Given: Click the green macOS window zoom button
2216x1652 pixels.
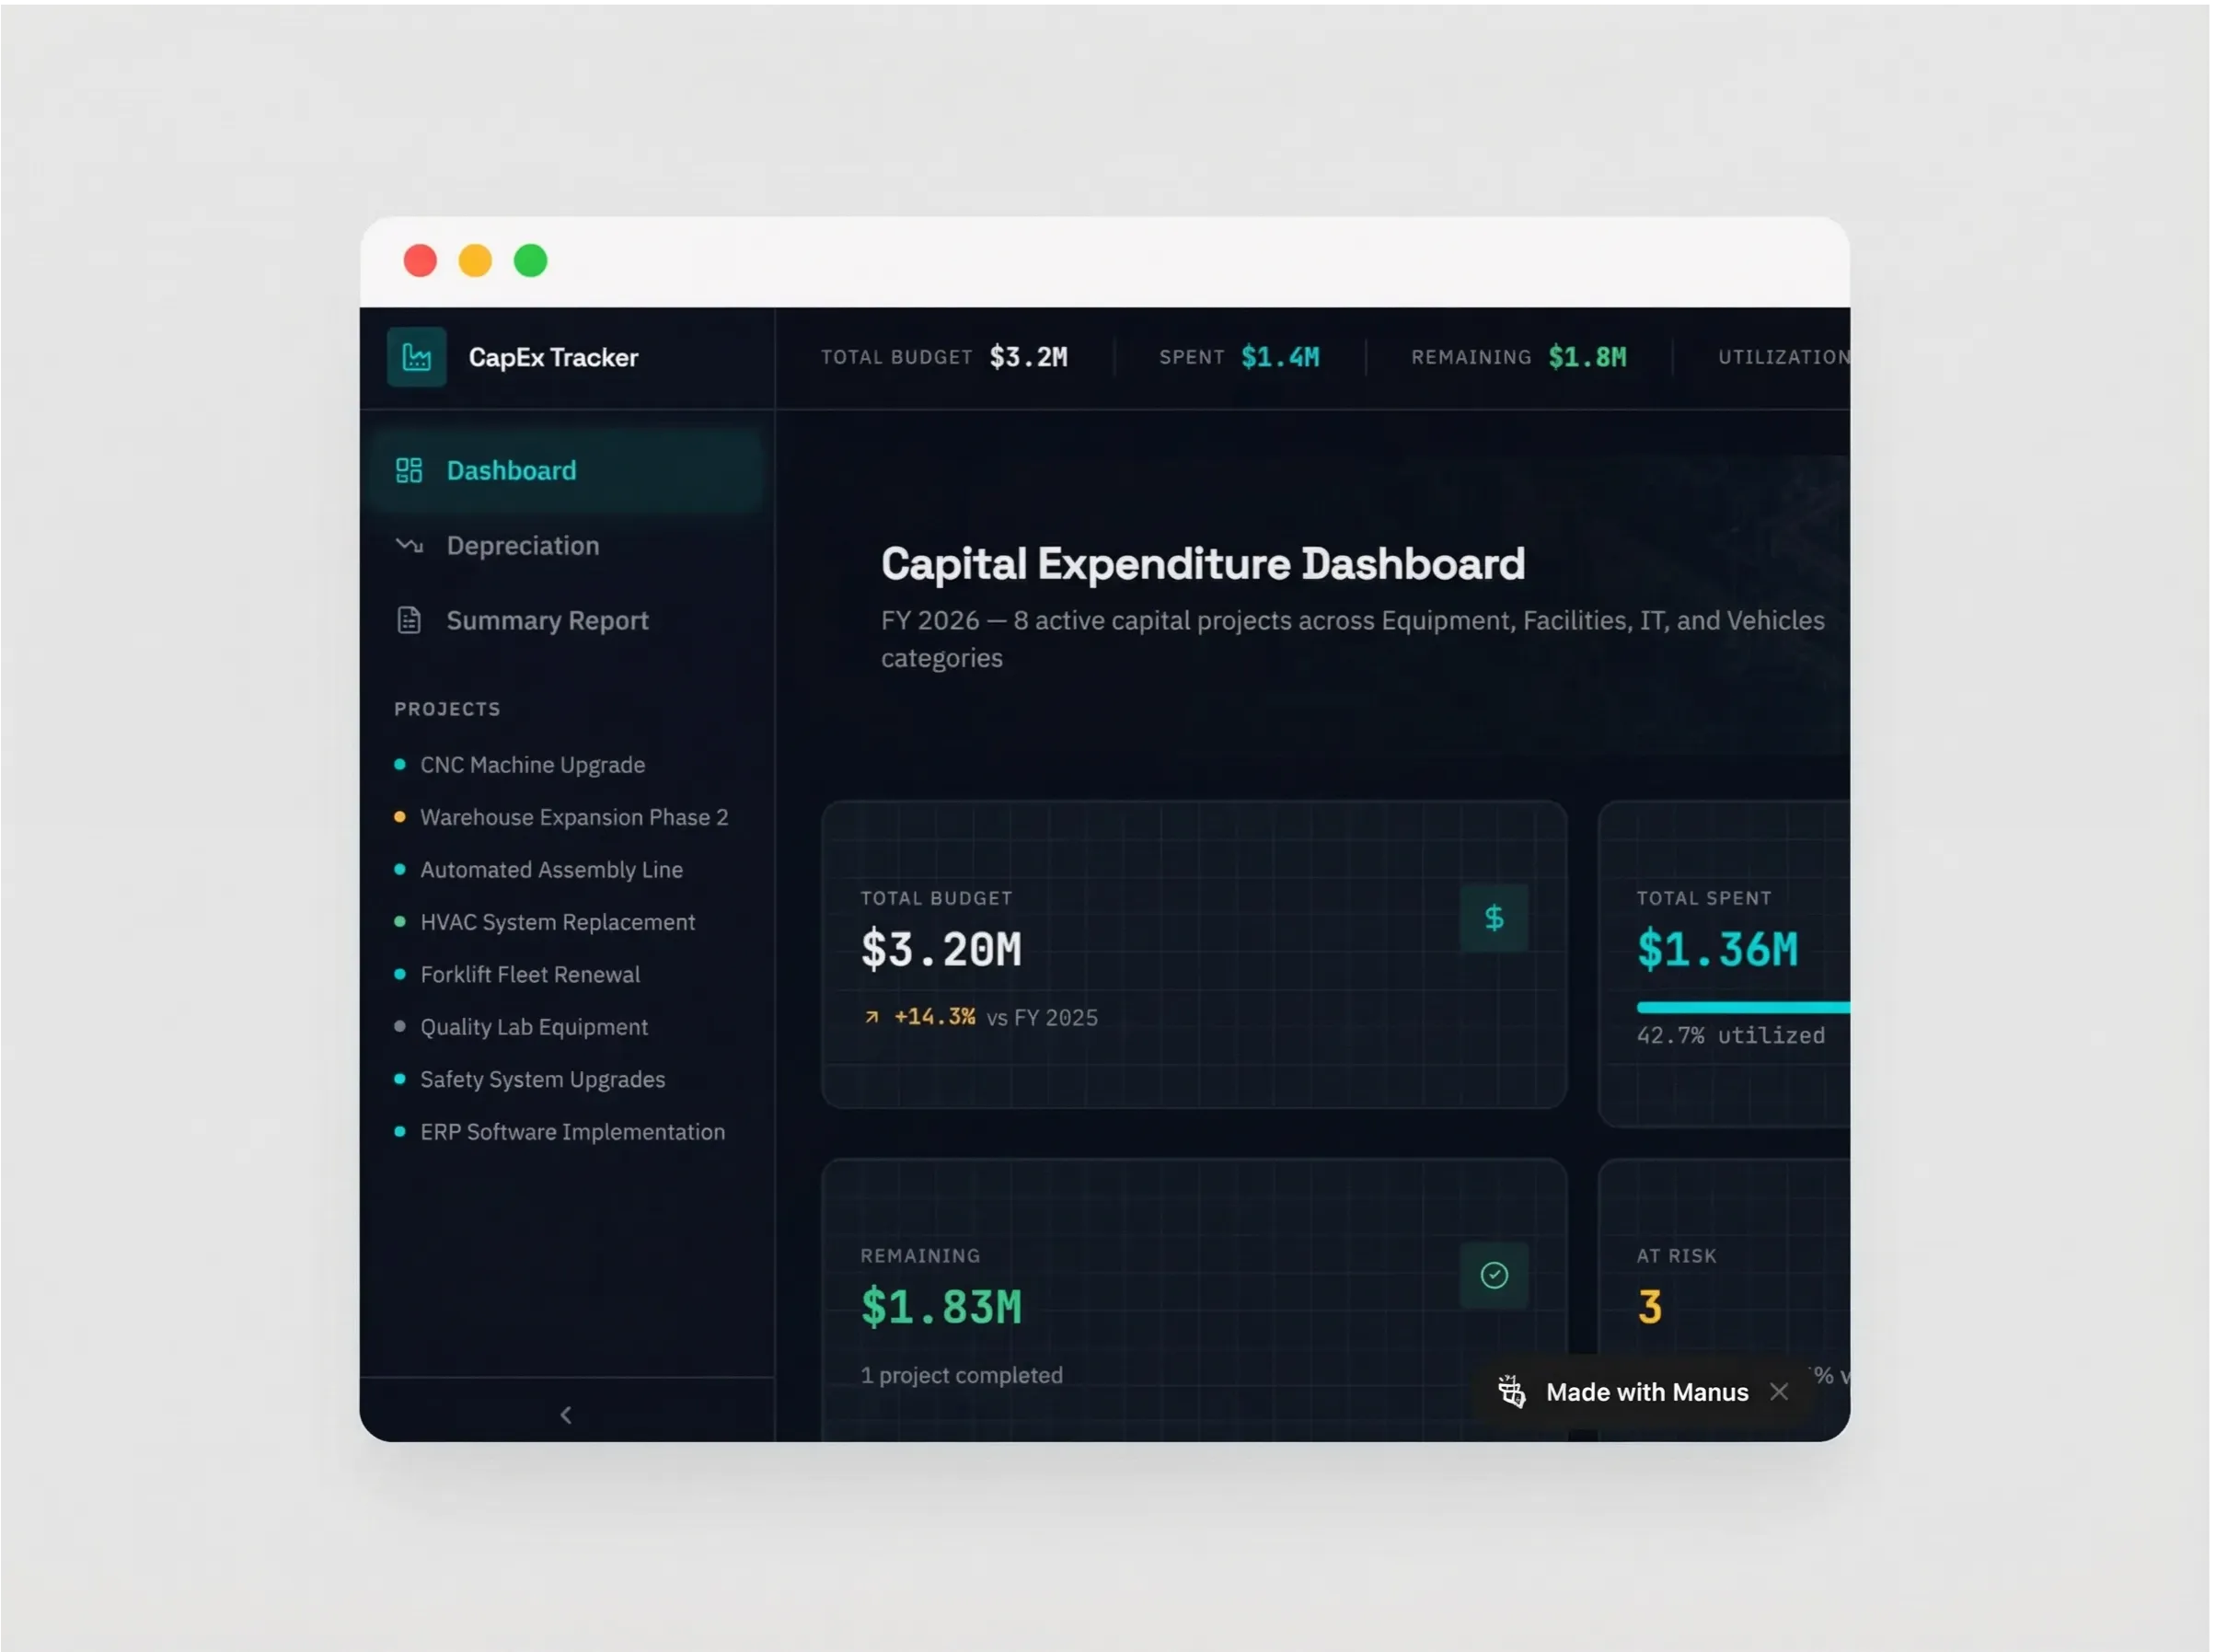Looking at the screenshot, I should coord(530,261).
